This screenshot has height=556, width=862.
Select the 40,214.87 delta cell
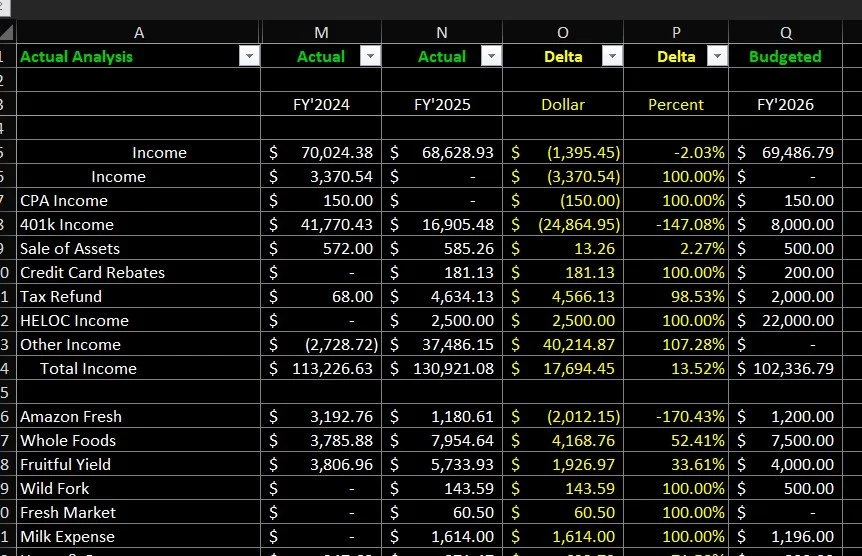[563, 344]
